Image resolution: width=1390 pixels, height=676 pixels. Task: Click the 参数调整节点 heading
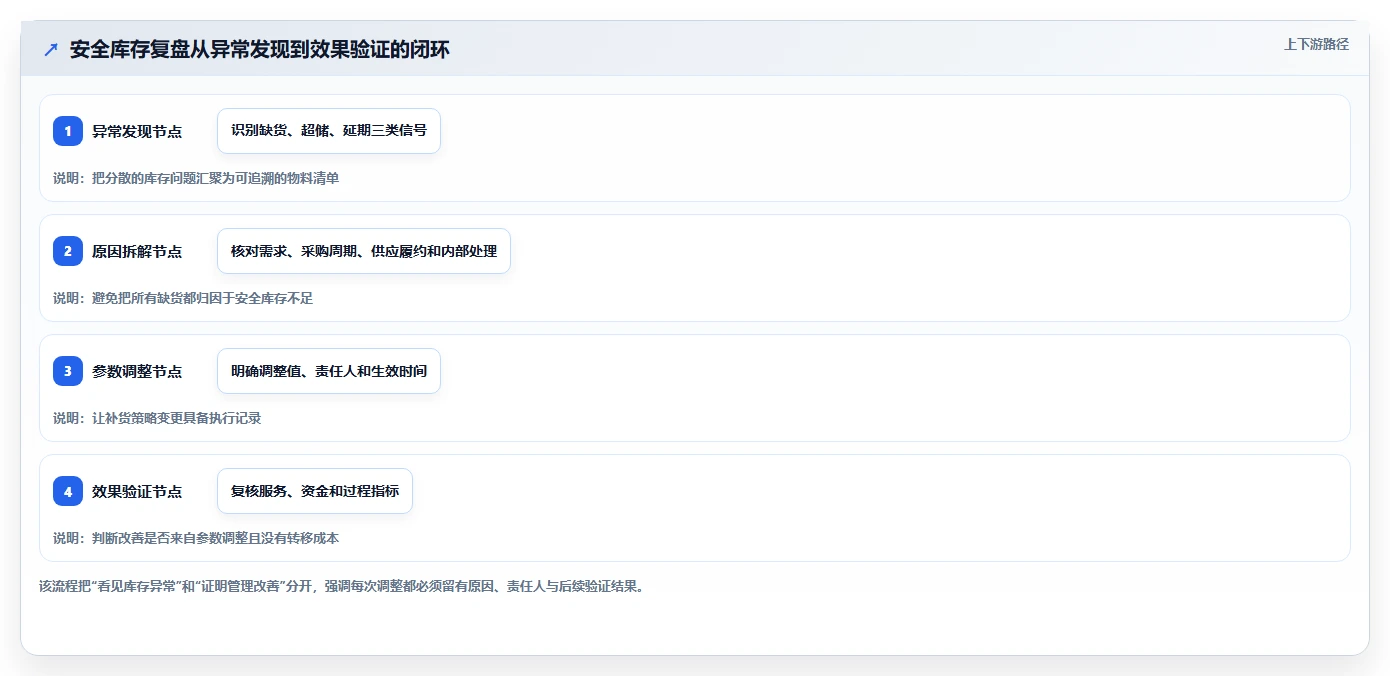137,371
